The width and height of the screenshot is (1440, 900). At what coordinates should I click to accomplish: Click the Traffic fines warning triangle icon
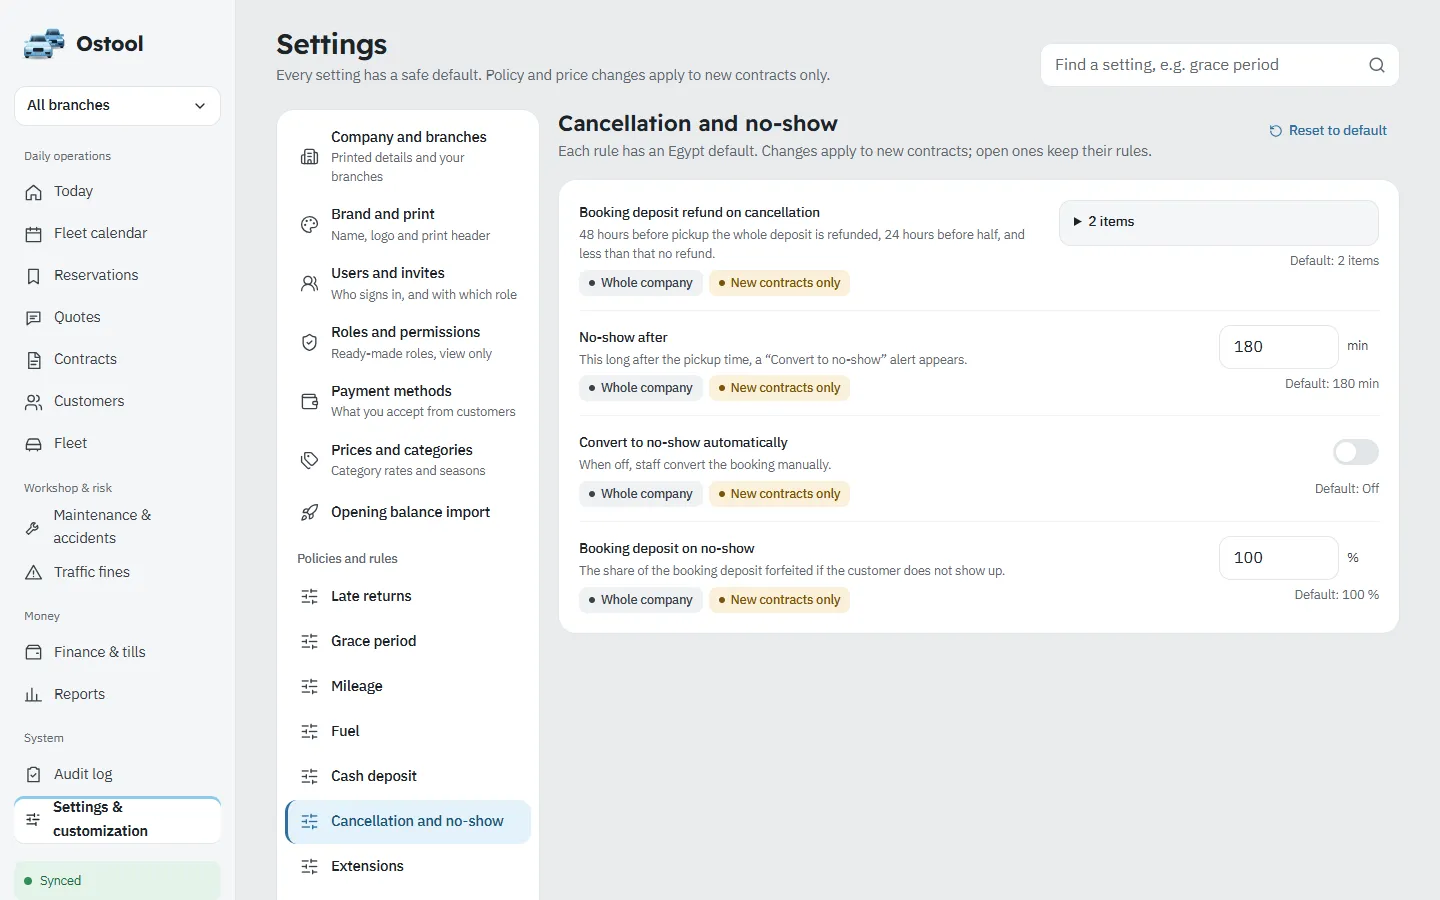click(x=34, y=573)
